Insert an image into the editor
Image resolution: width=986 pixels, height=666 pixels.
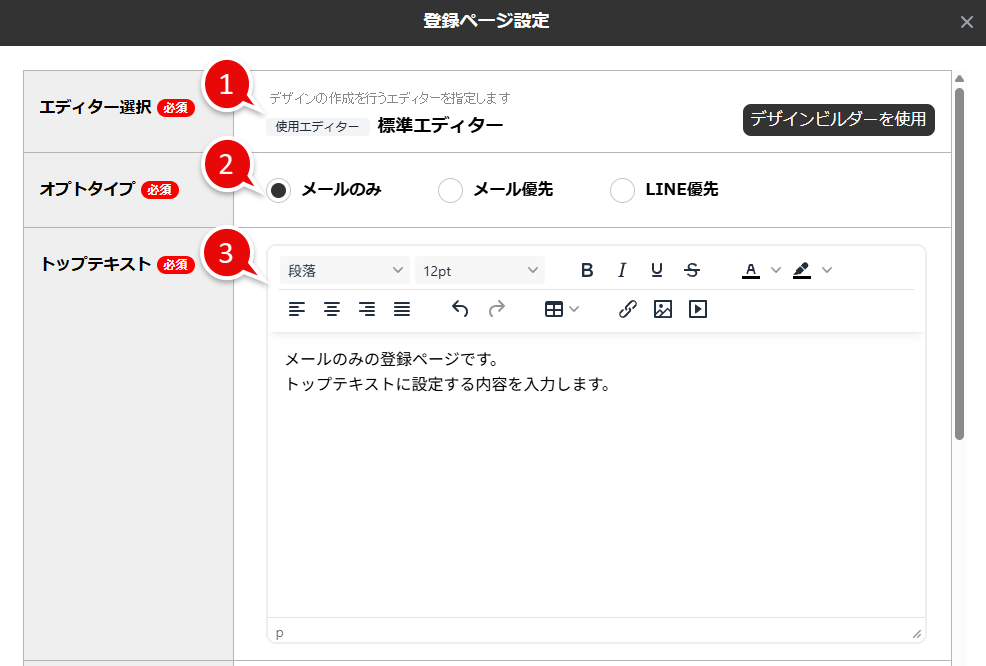coord(662,309)
